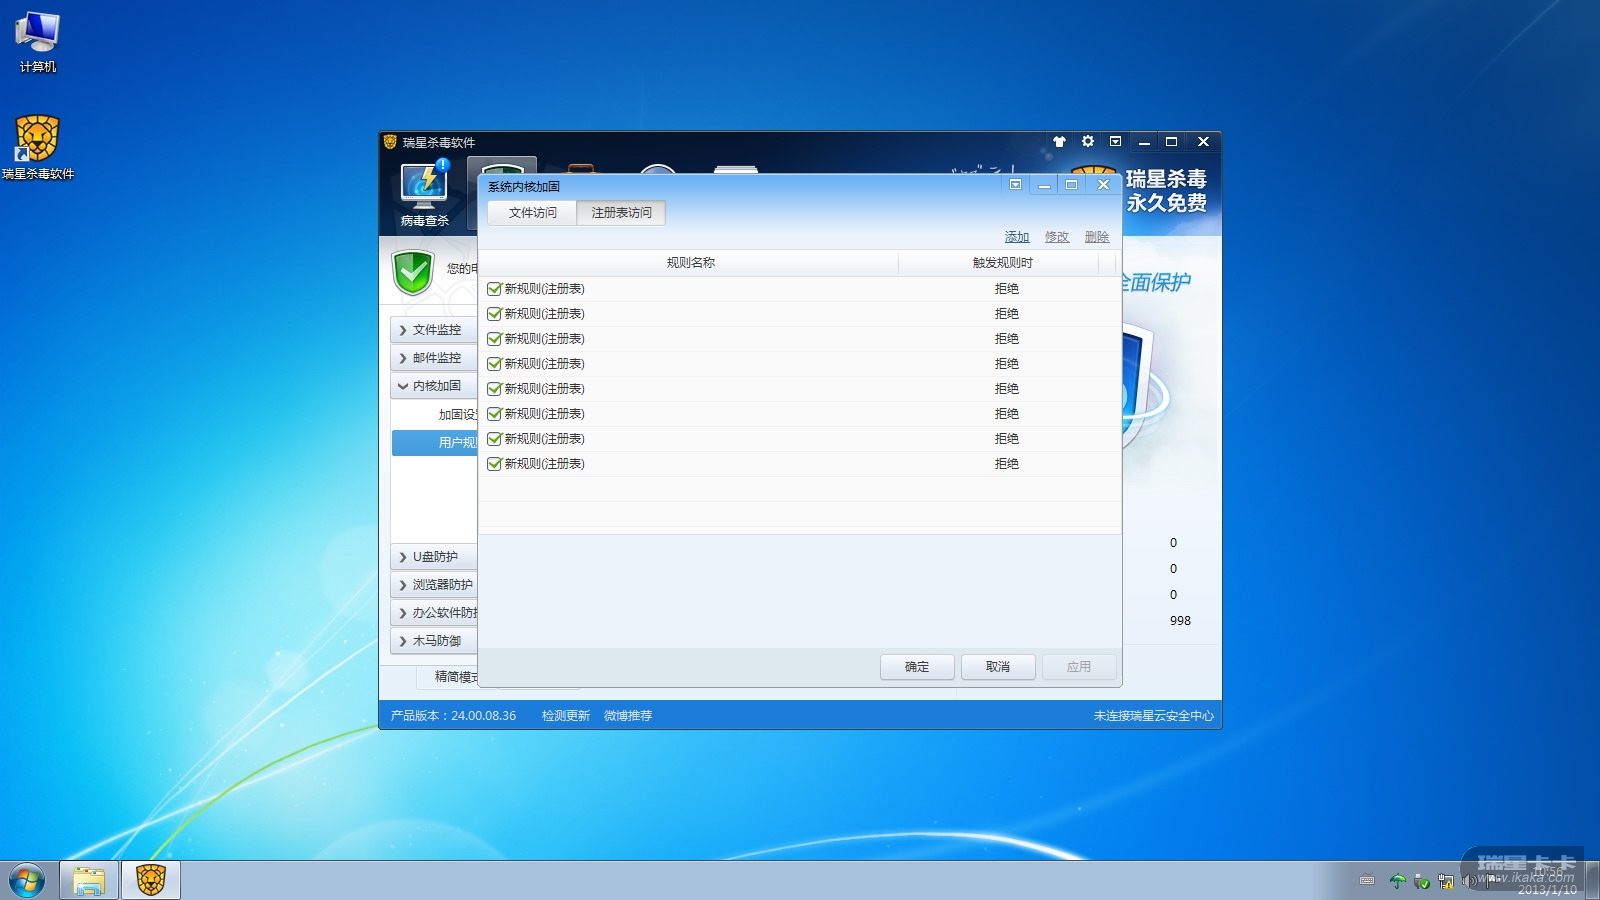Click the 删除 link to delete a rule

[x=1097, y=237]
